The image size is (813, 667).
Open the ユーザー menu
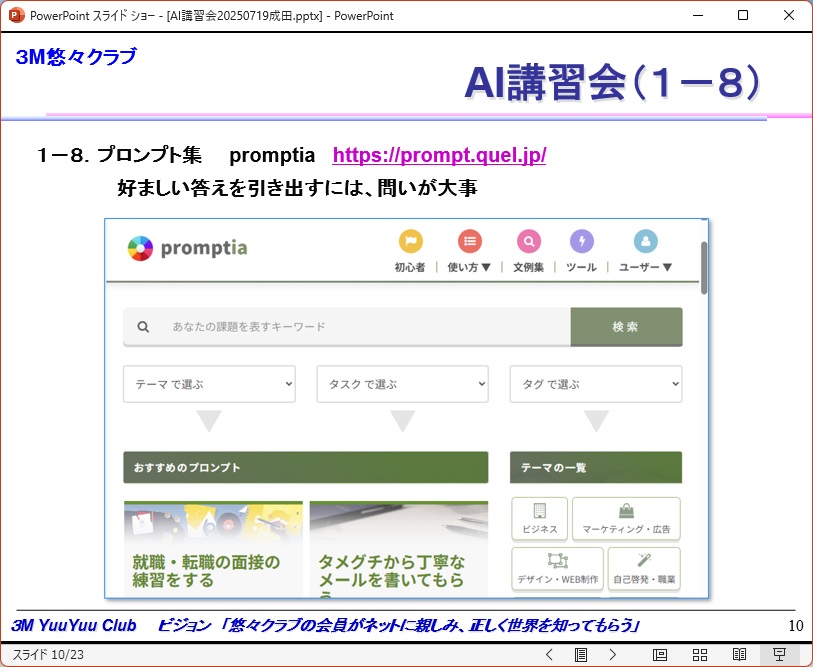[645, 267]
